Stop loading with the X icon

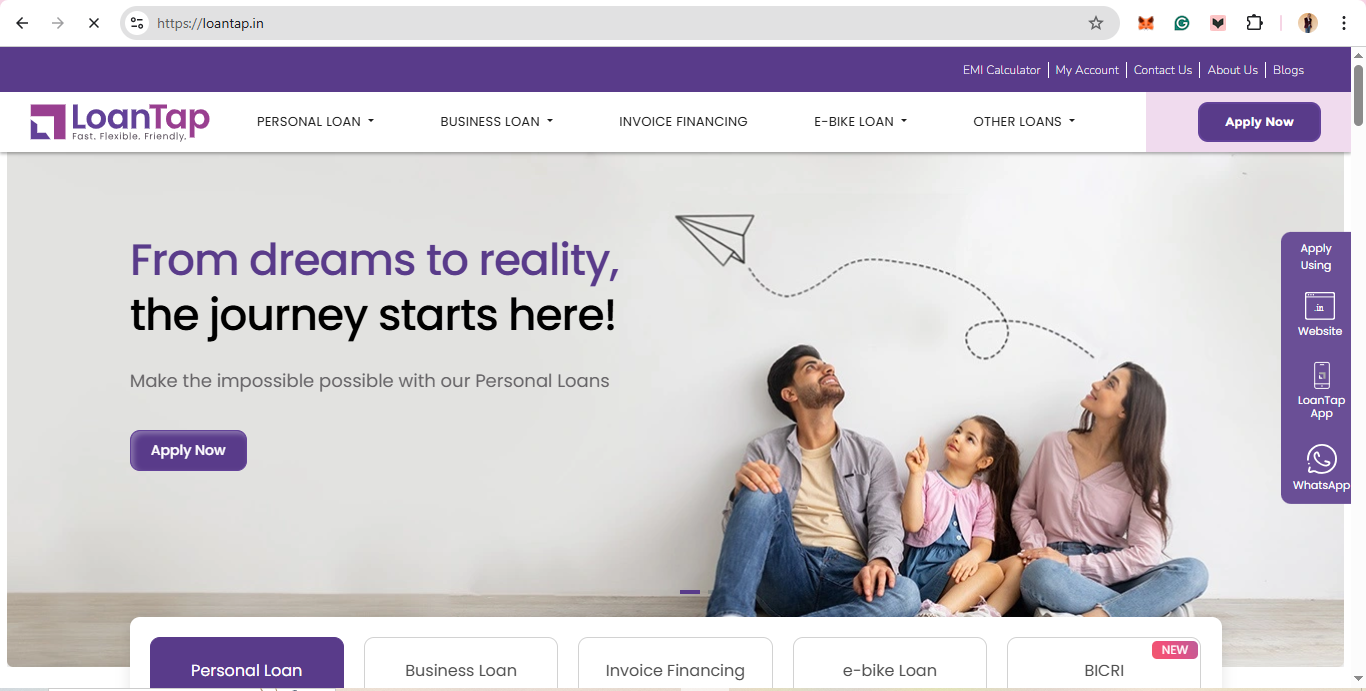click(x=94, y=23)
